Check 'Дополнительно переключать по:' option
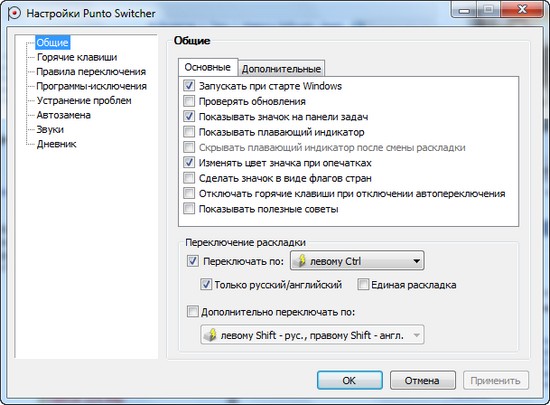The width and height of the screenshot is (550, 405). click(x=193, y=311)
